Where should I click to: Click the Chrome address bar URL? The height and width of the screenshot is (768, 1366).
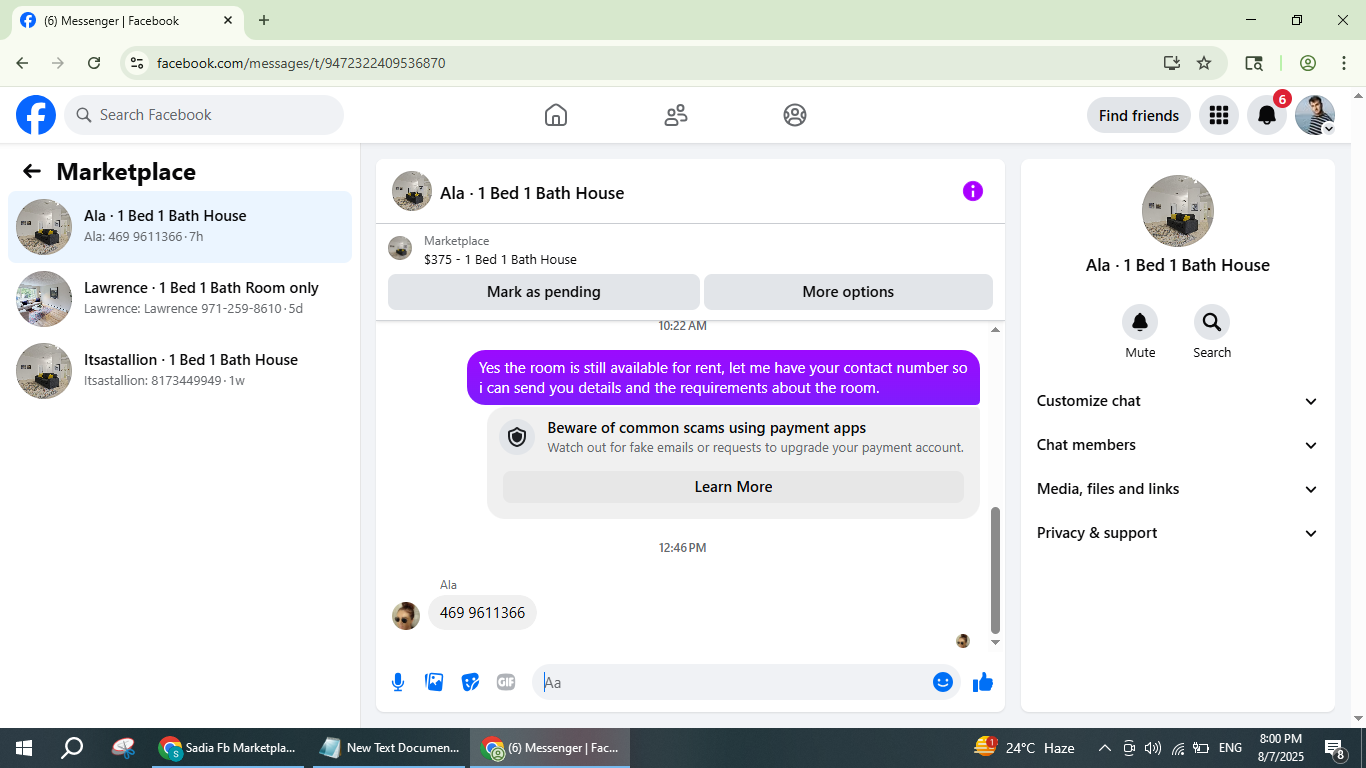[x=301, y=63]
